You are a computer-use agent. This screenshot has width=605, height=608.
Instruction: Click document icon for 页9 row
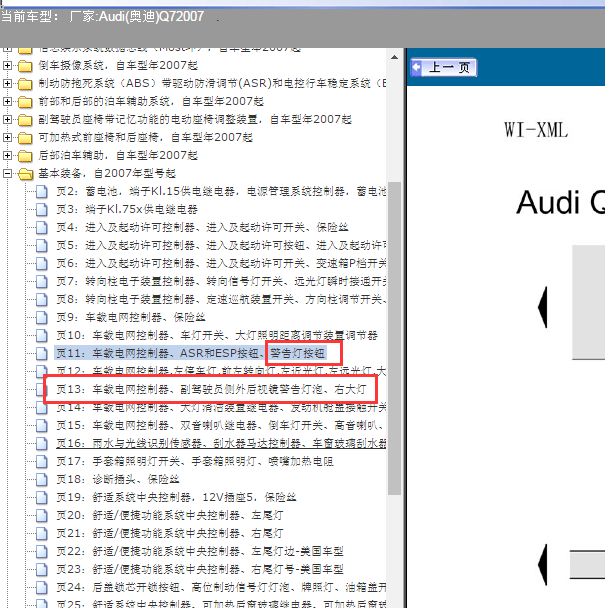click(x=42, y=318)
